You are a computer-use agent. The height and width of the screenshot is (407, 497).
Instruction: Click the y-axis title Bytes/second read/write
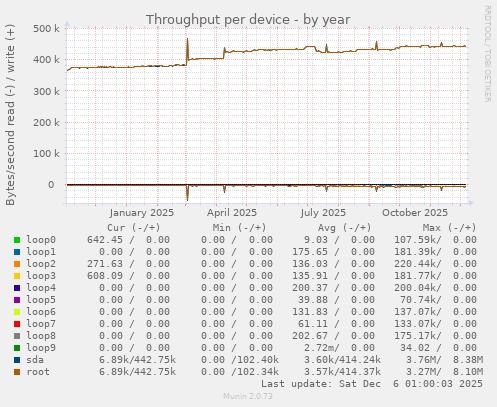pyautogui.click(x=10, y=115)
